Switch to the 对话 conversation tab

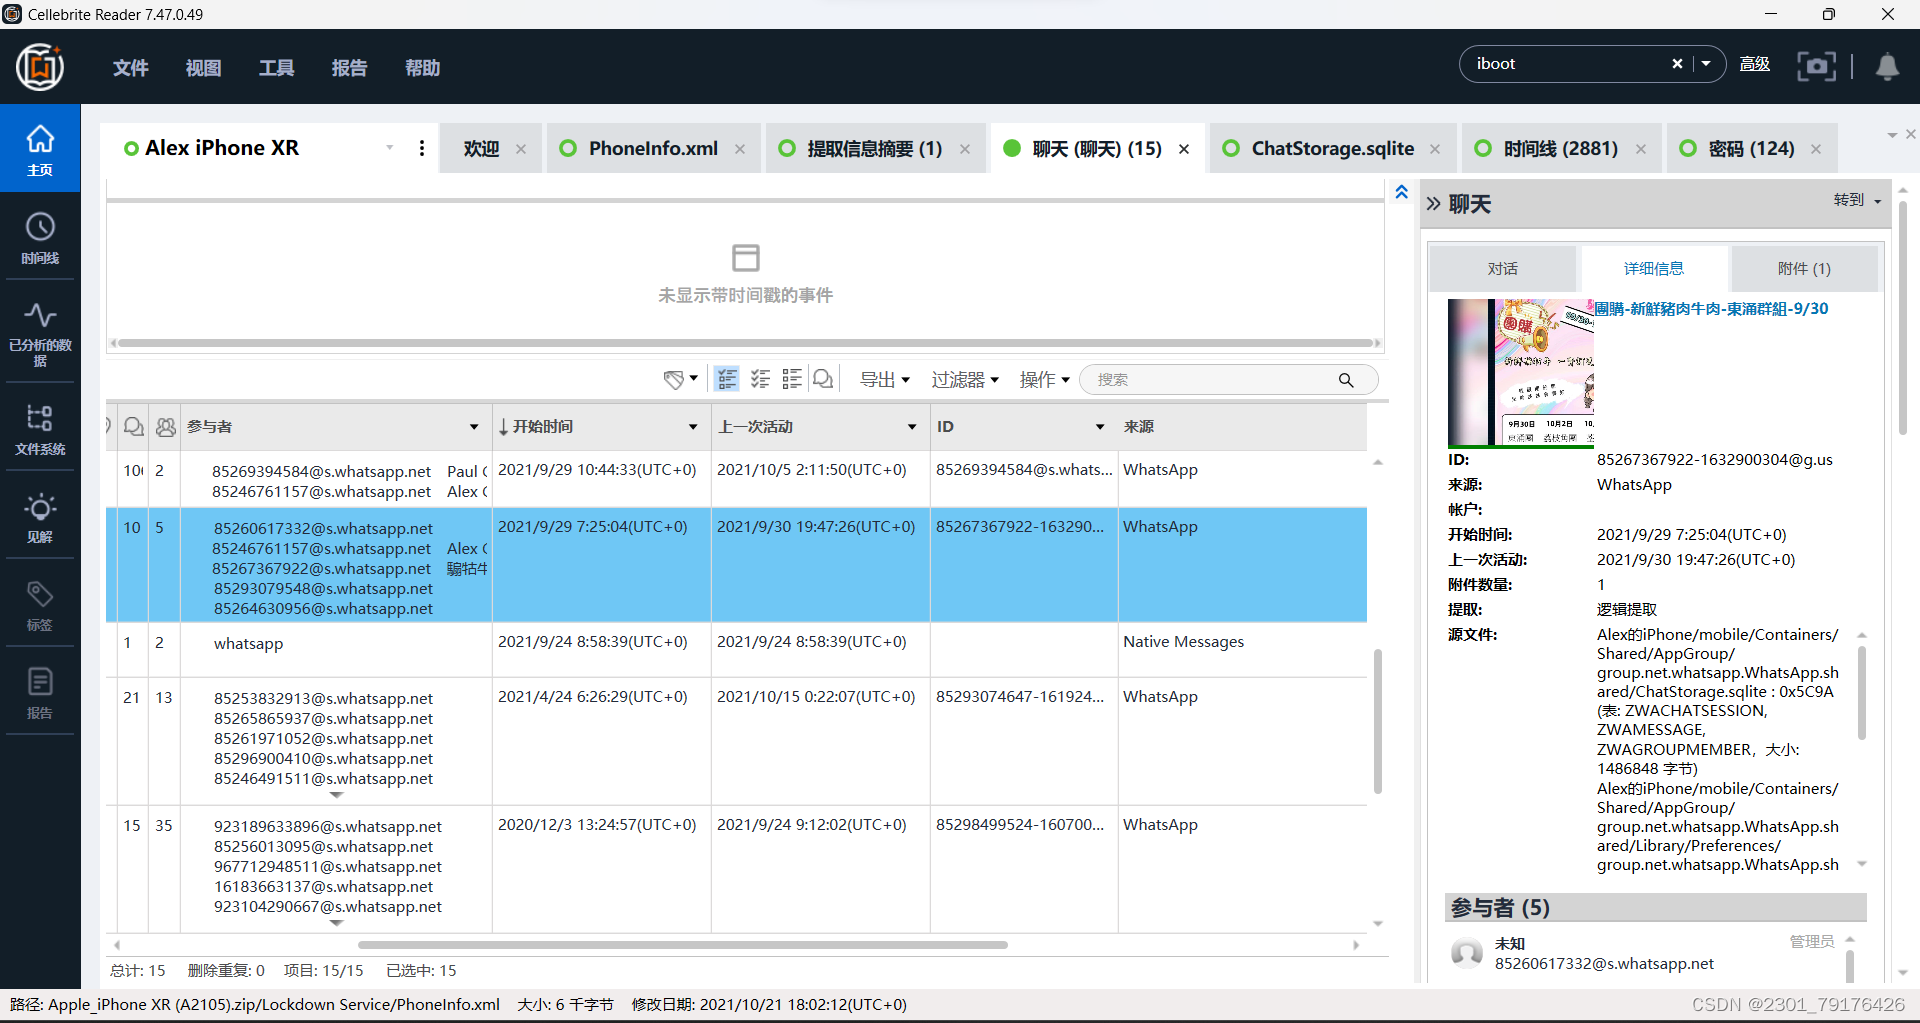pos(1502,268)
